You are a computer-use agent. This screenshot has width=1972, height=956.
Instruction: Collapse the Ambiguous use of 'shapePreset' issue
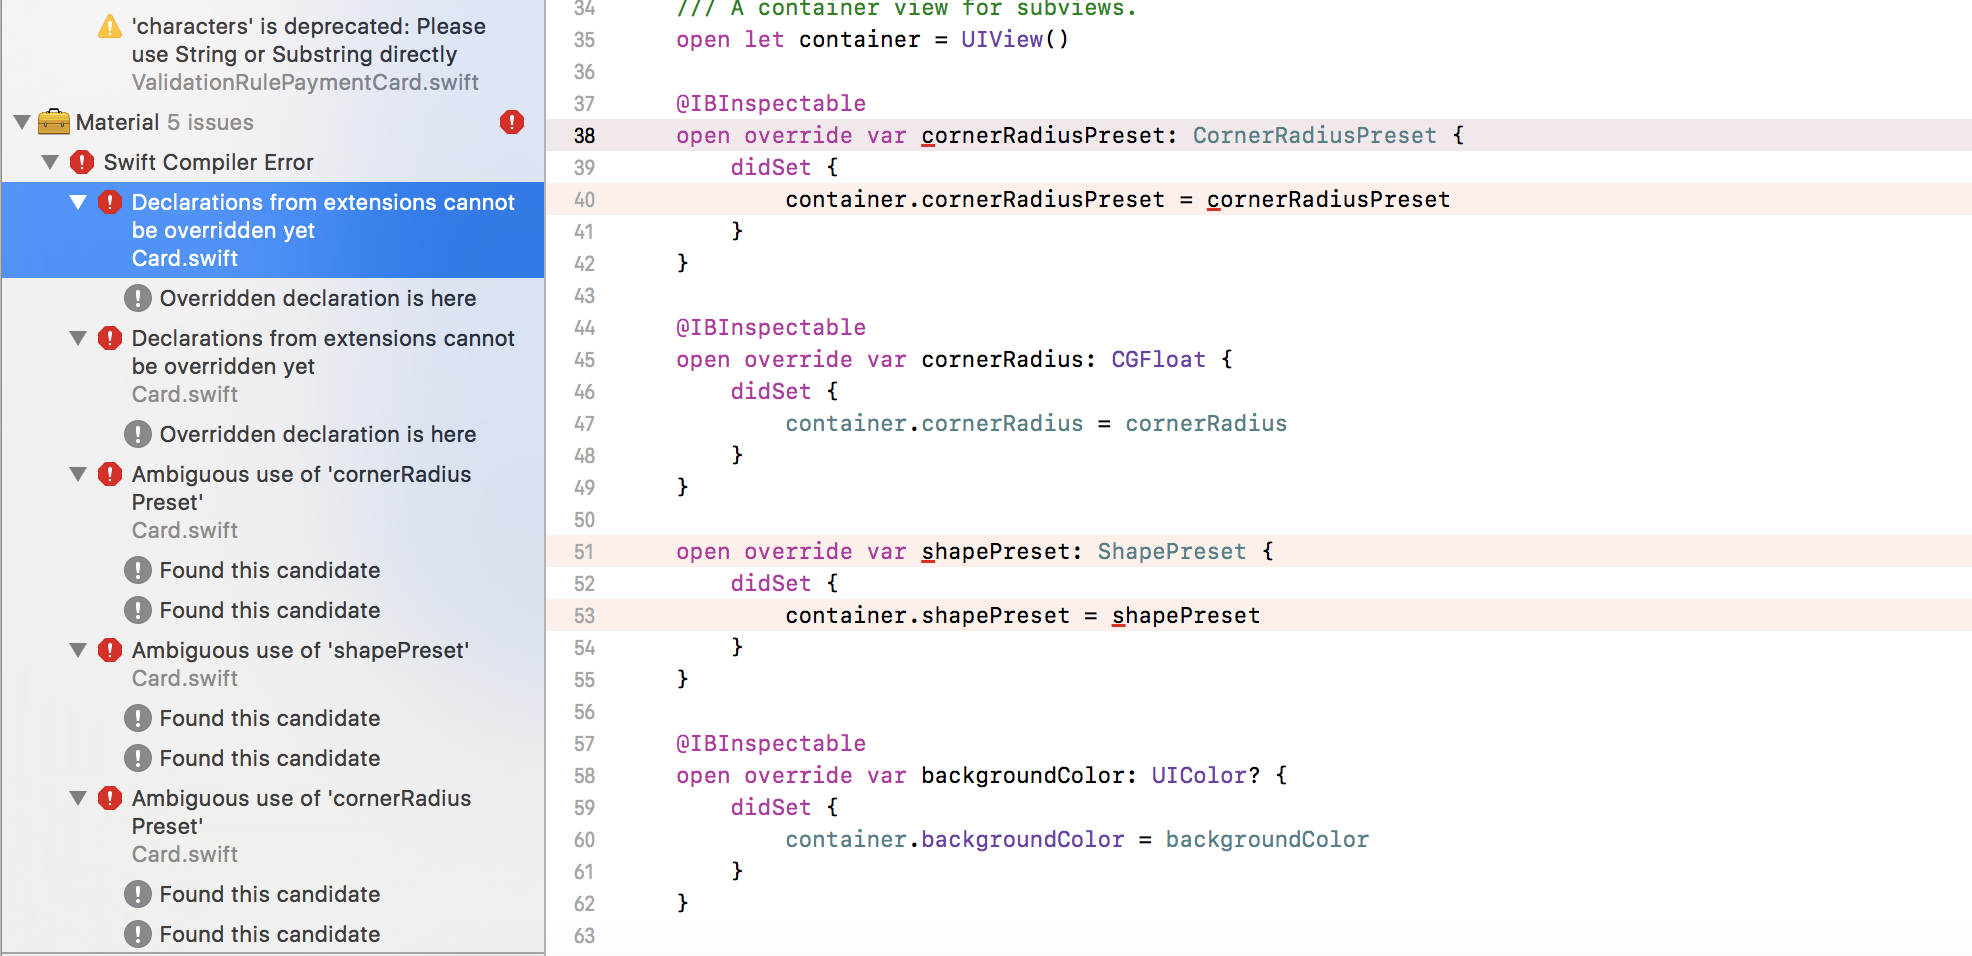click(x=78, y=650)
